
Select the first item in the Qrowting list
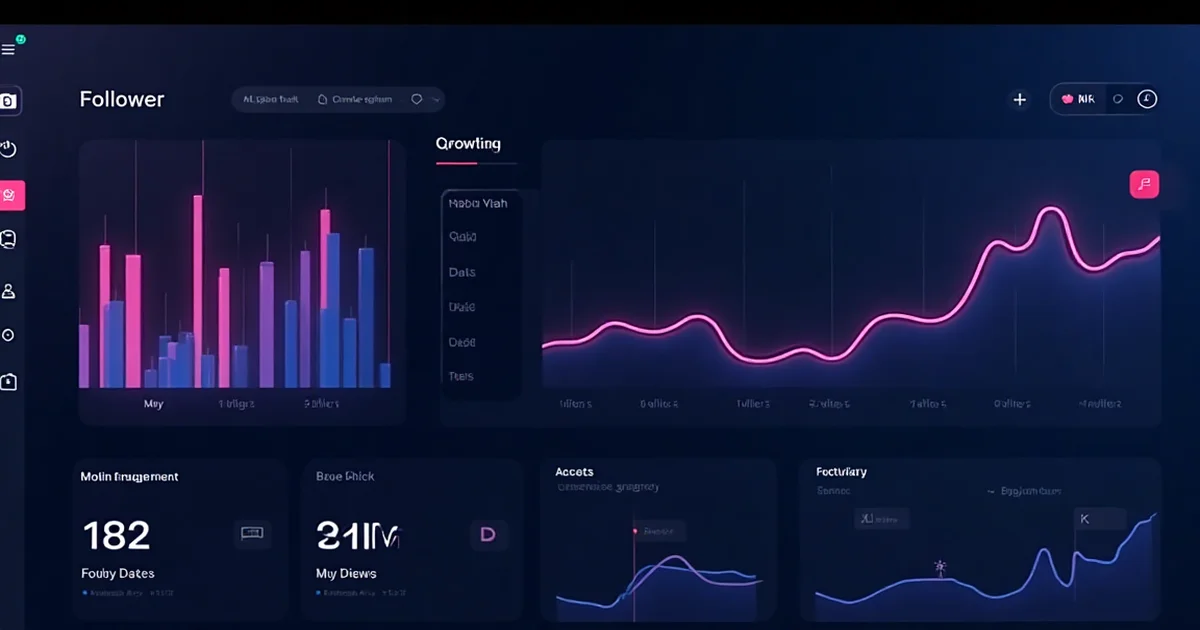pyautogui.click(x=478, y=203)
